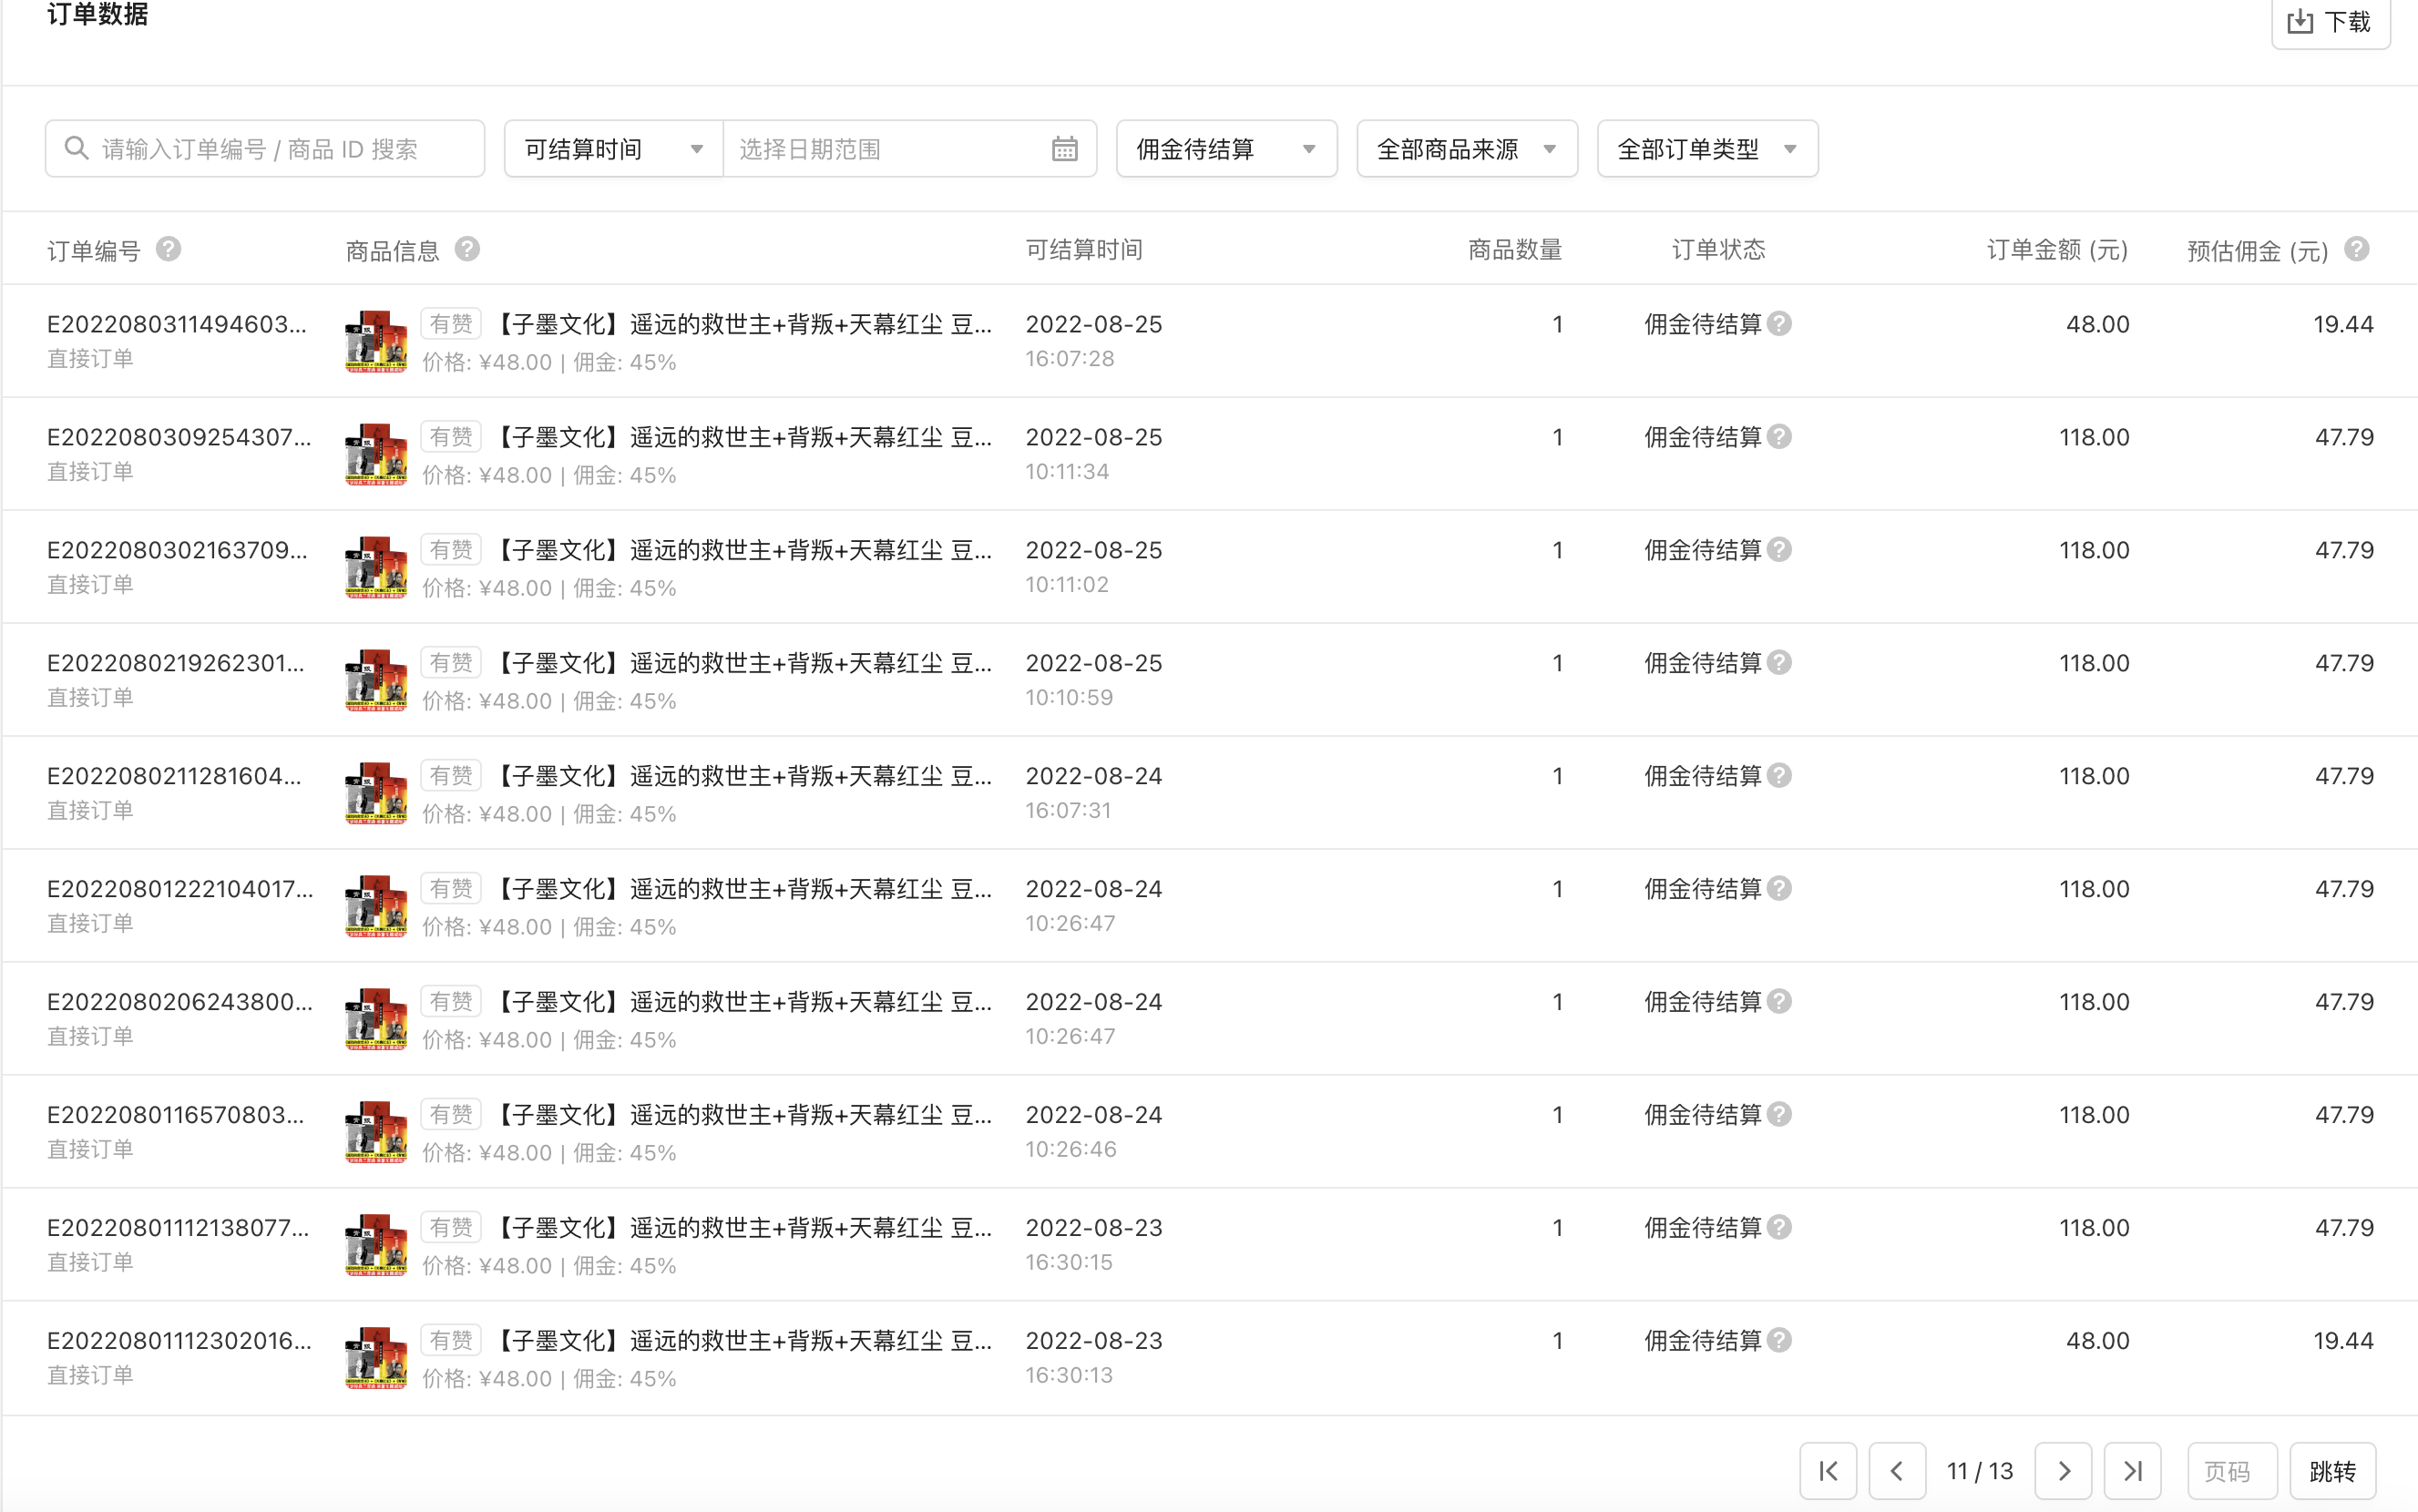
Task: Click search magnifier icon in order search box
Action: 76,149
